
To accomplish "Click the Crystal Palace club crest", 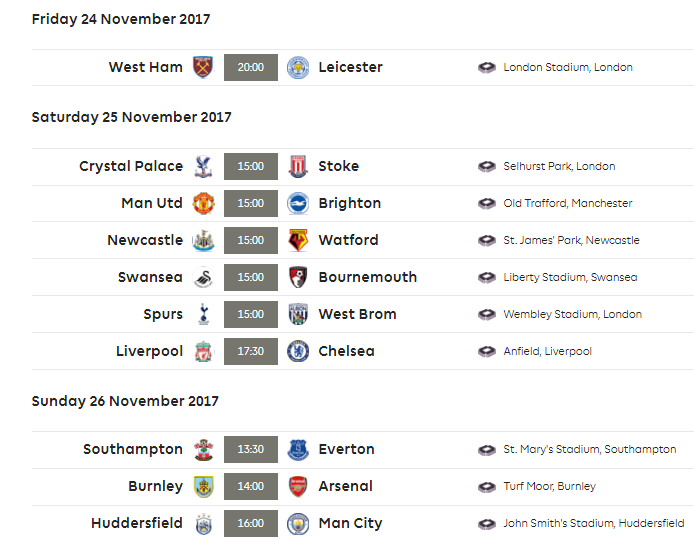I will [203, 166].
